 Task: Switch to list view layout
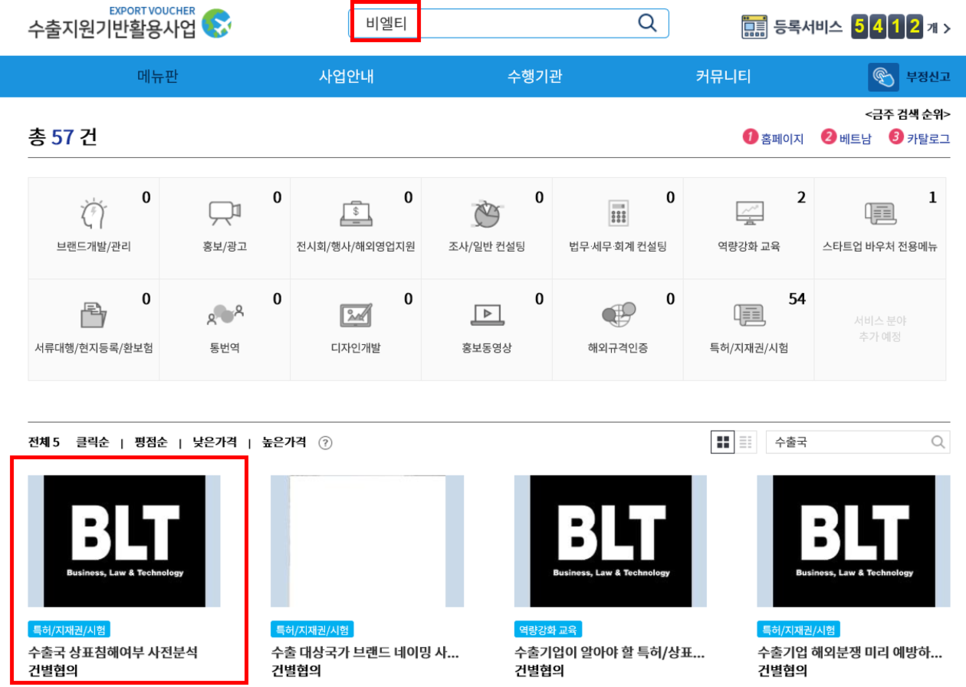click(744, 441)
